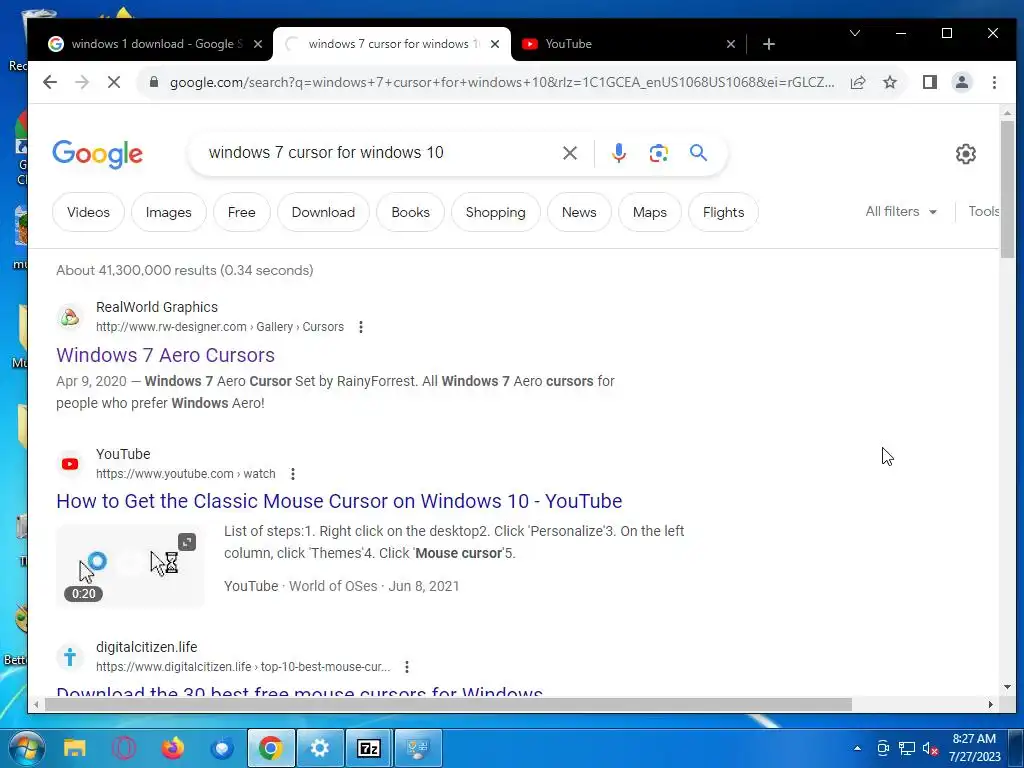Open Download the 30 best free mouse cursors link
The width and height of the screenshot is (1024, 768).
pyautogui.click(x=299, y=690)
